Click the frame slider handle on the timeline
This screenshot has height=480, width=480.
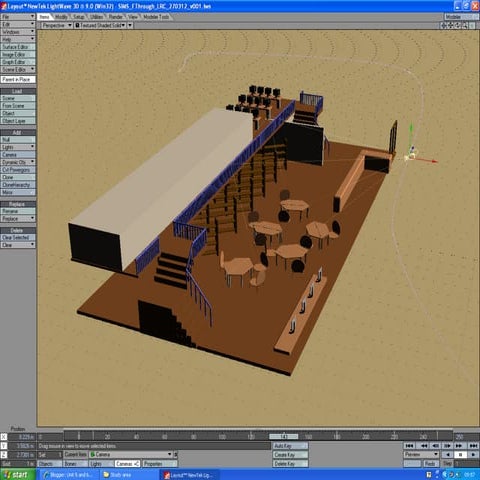[284, 436]
